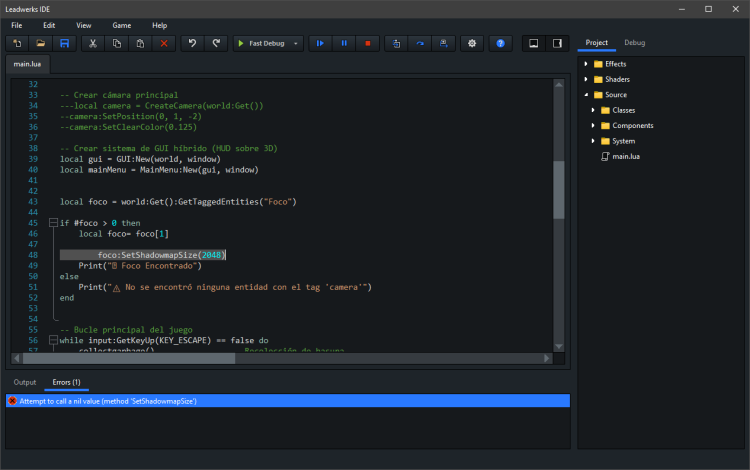Screen dimensions: 750x470
Task: Click the red Stop debugging icon
Action: pyautogui.click(x=368, y=44)
